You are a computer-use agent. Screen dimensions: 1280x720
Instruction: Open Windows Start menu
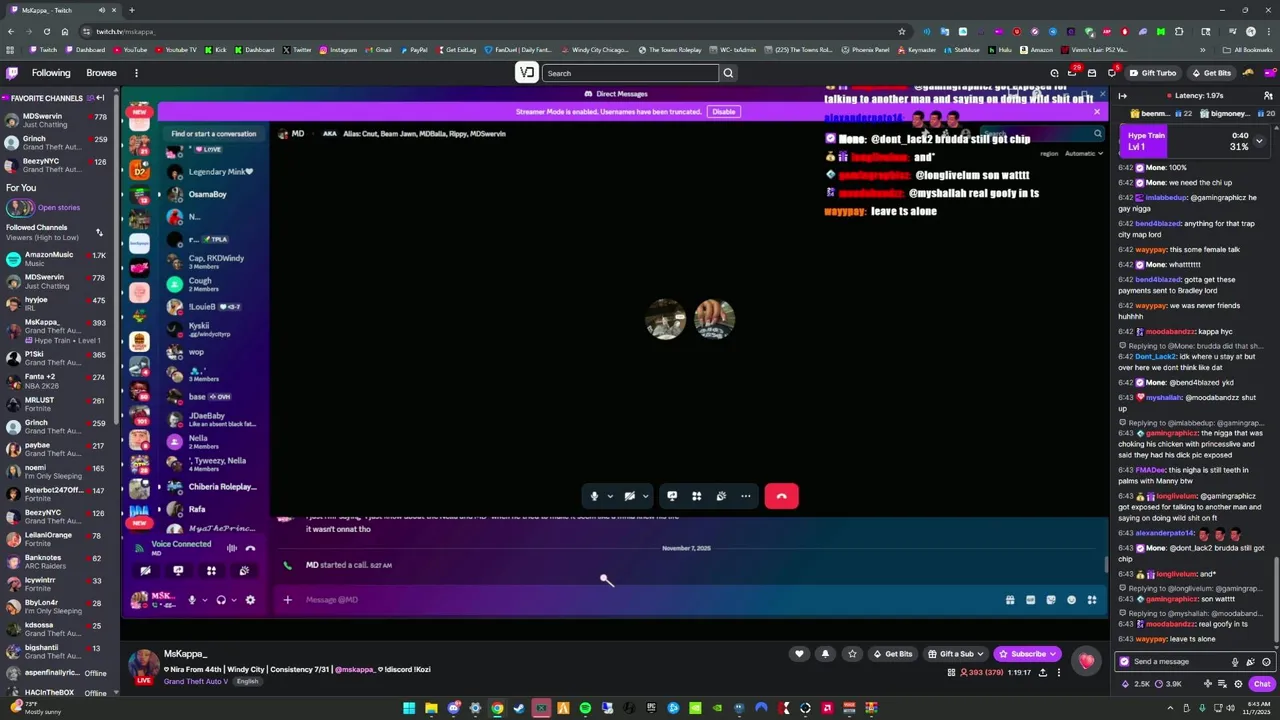point(409,709)
